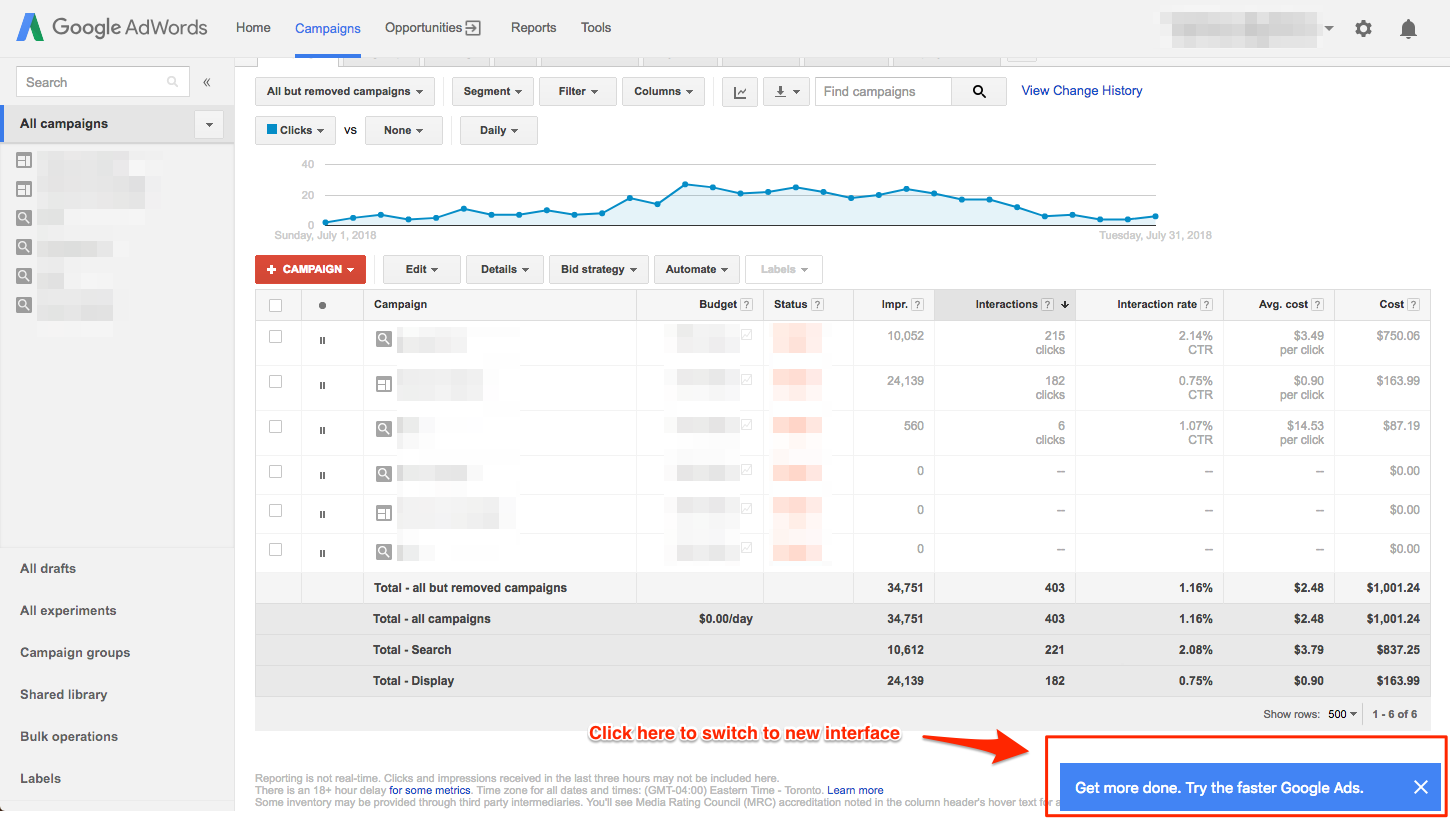Click Avg. cost help icon

(1318, 305)
